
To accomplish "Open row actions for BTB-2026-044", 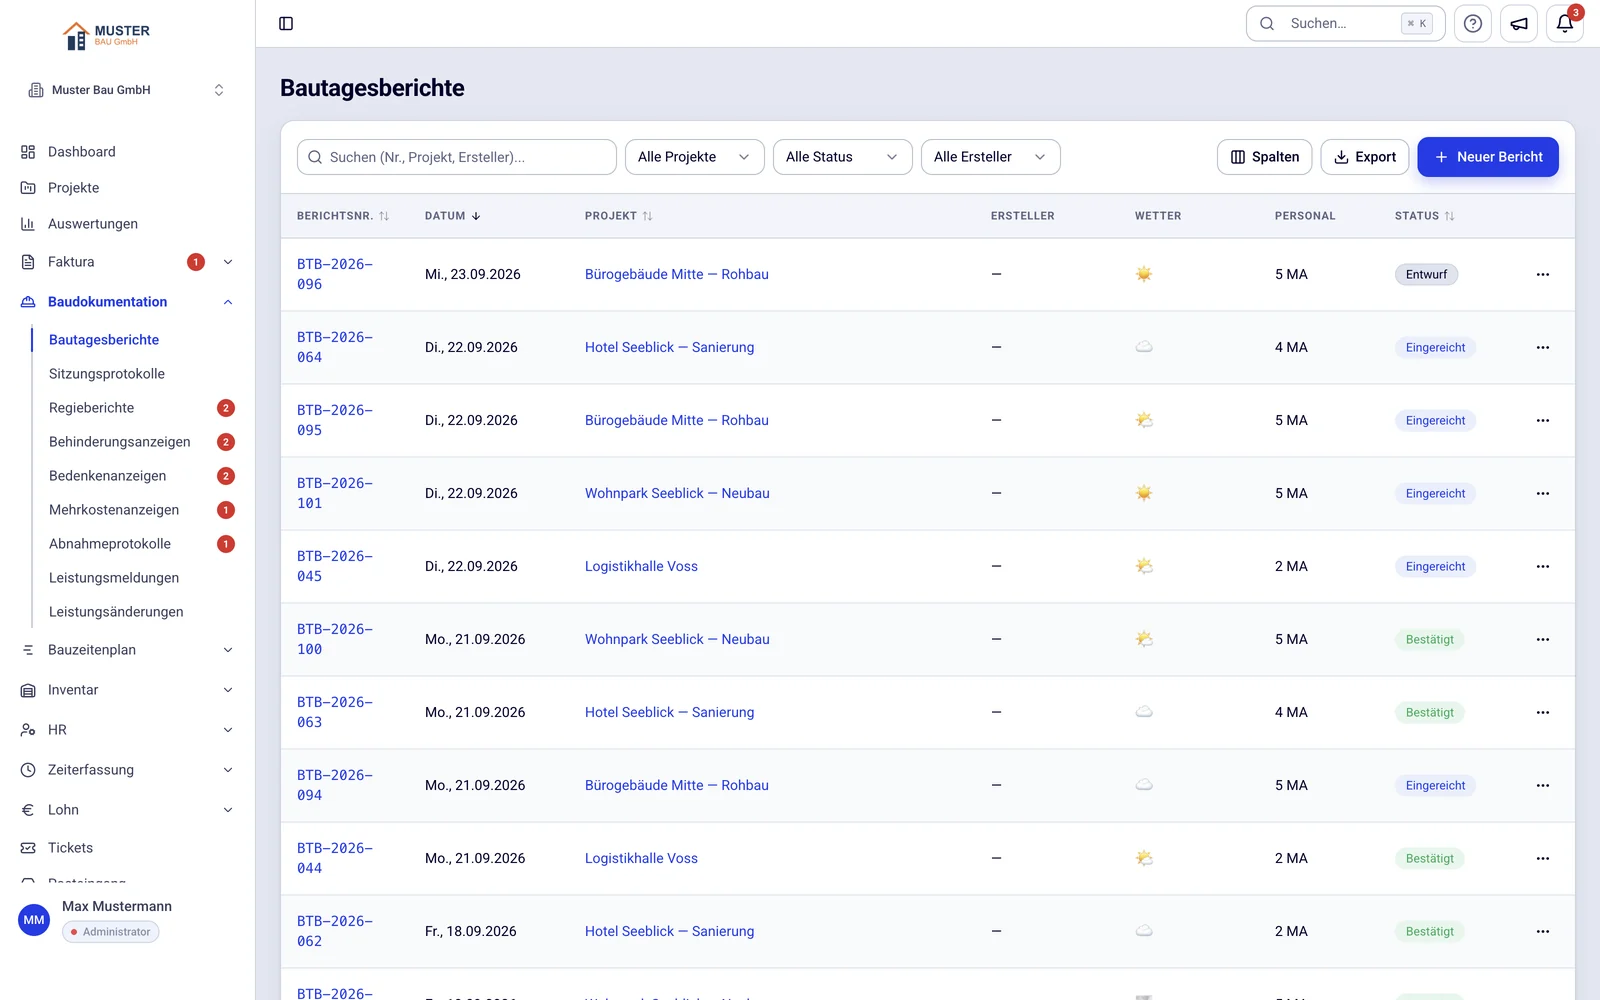I will click(x=1543, y=858).
